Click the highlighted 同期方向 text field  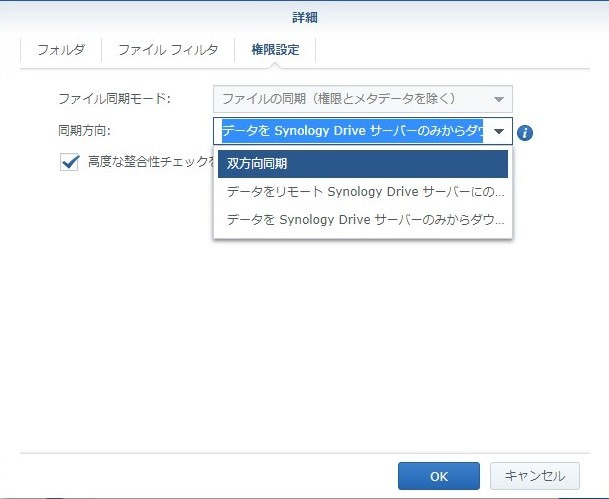click(350, 132)
